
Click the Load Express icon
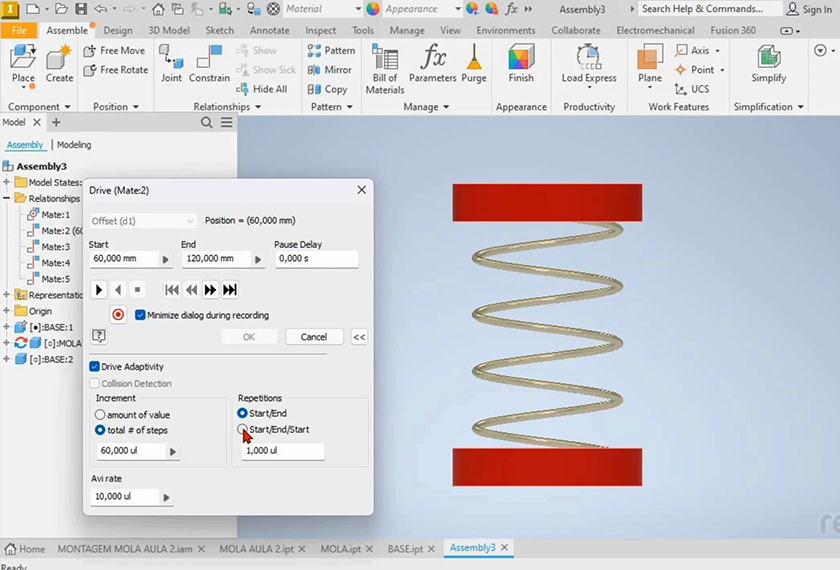[589, 60]
